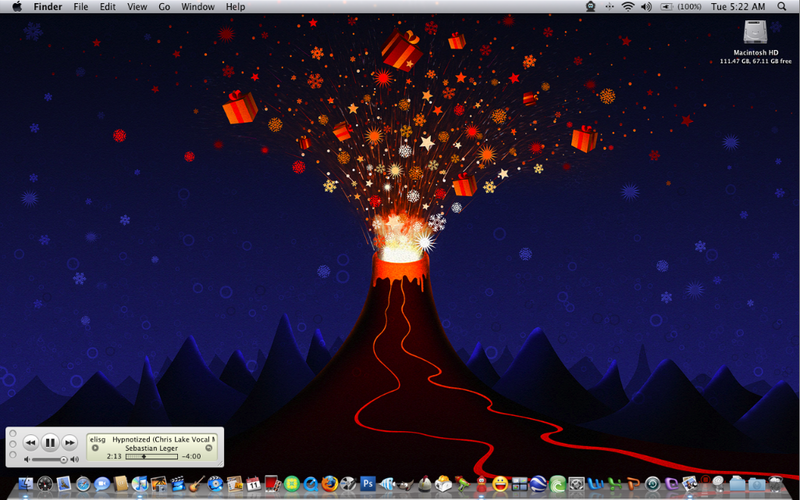Screen dimensions: 800x500
Task: Open the Help menu
Action: [x=235, y=7]
